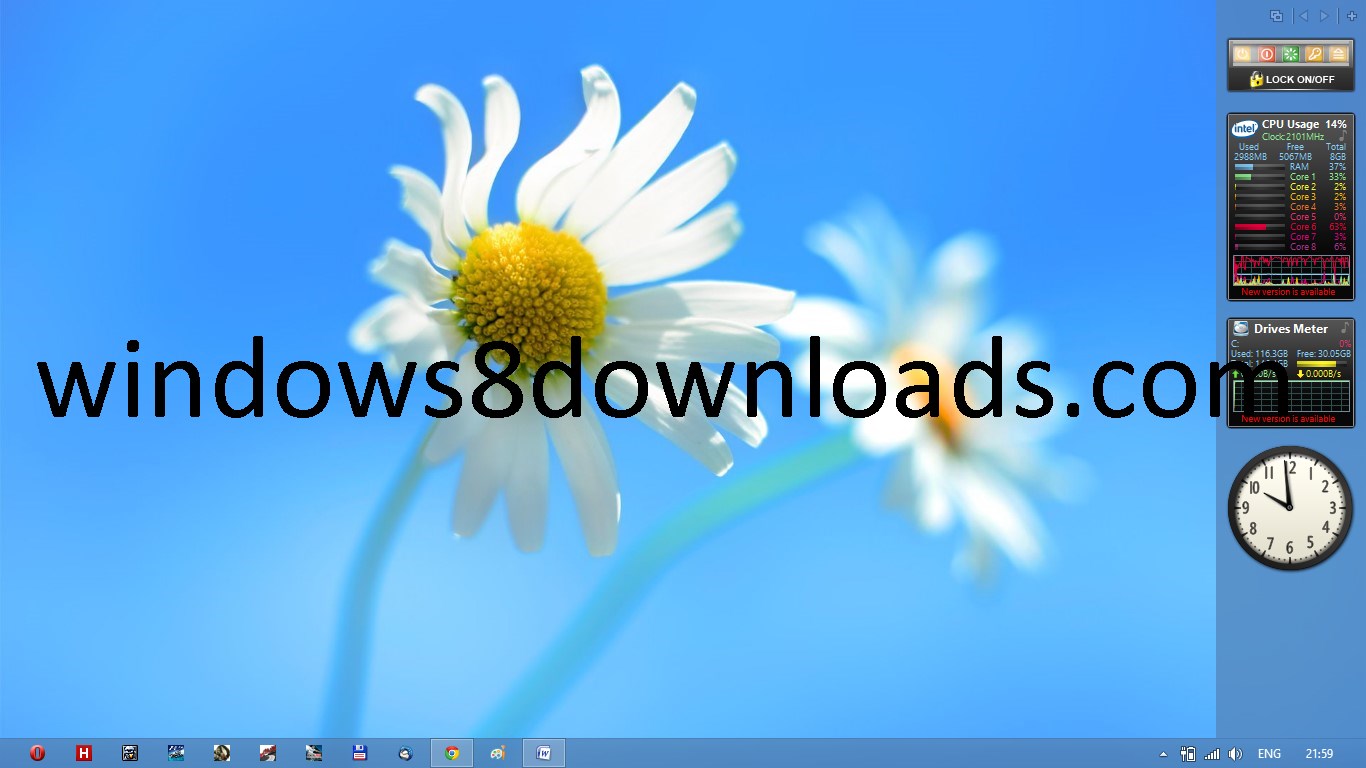This screenshot has width=1366, height=768.
Task: Click the drive icon in the Drives Meter gadget
Action: tap(1241, 328)
